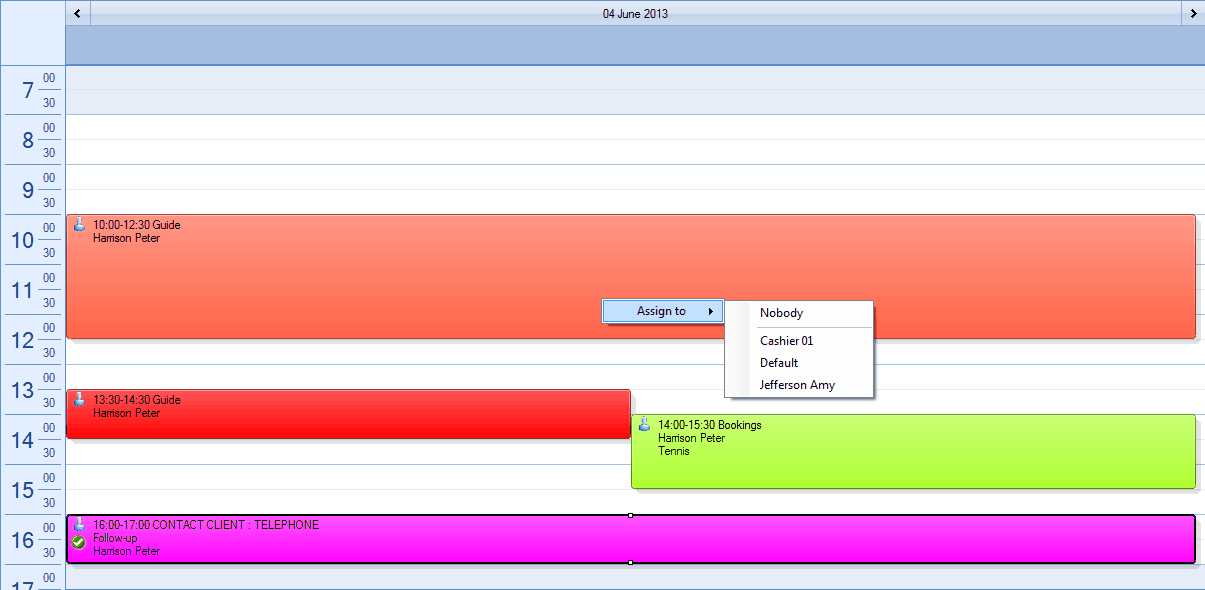The image size is (1205, 590).
Task: Assign appointment to Jefferson Amy
Action: click(x=797, y=385)
